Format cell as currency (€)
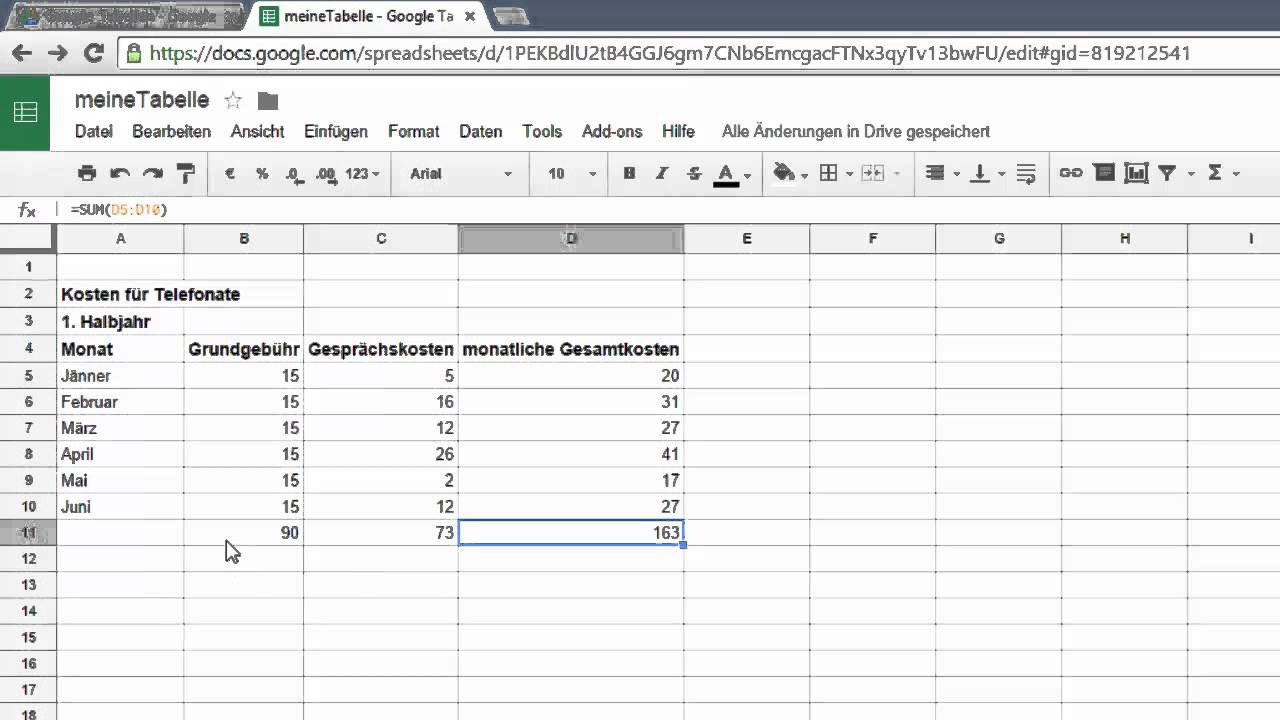Viewport: 1280px width, 720px height. (x=230, y=173)
